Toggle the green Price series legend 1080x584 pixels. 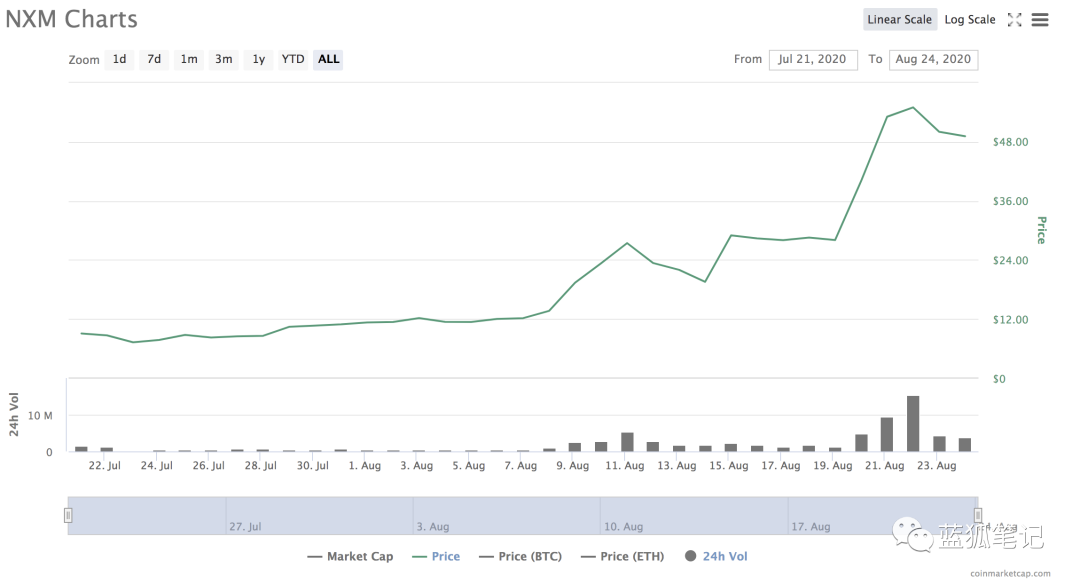[x=436, y=556]
